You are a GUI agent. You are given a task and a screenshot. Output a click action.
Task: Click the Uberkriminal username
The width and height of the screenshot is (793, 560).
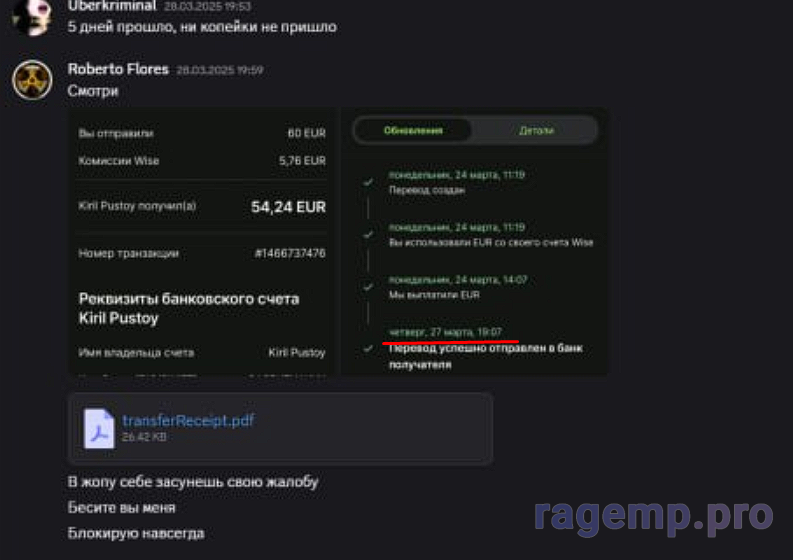111,6
